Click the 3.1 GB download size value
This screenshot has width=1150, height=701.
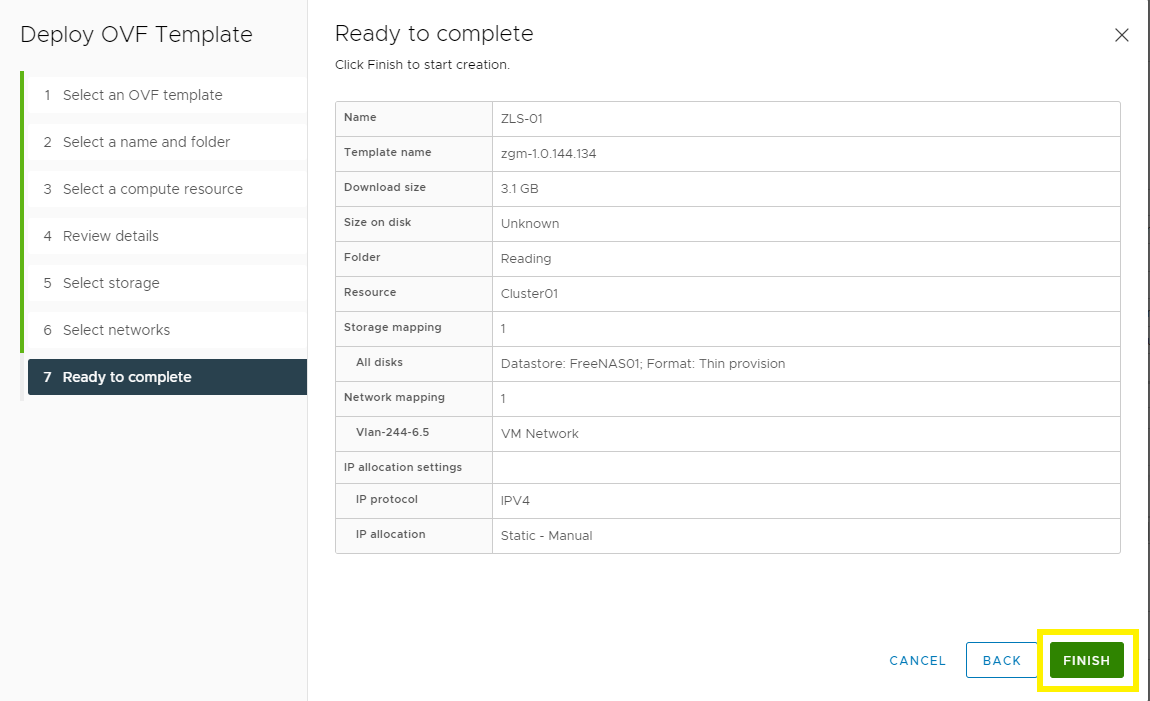click(520, 189)
